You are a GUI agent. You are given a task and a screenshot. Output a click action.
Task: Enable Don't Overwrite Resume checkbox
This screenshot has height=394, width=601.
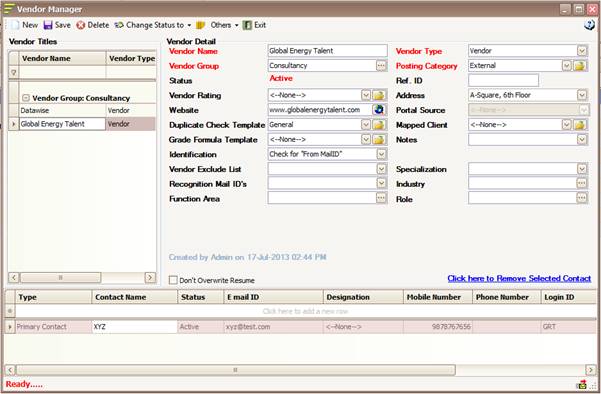(173, 280)
